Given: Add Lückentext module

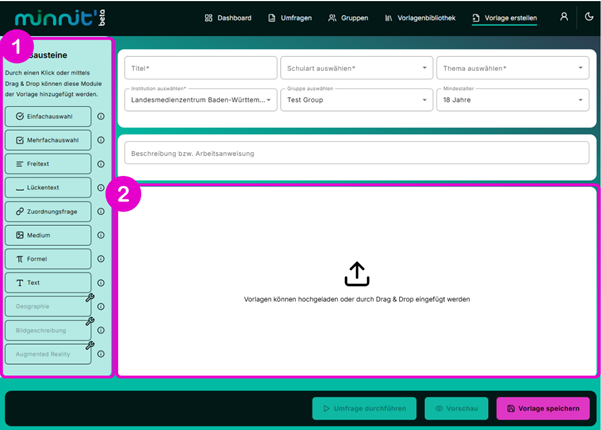Looking at the screenshot, I should (48, 188).
